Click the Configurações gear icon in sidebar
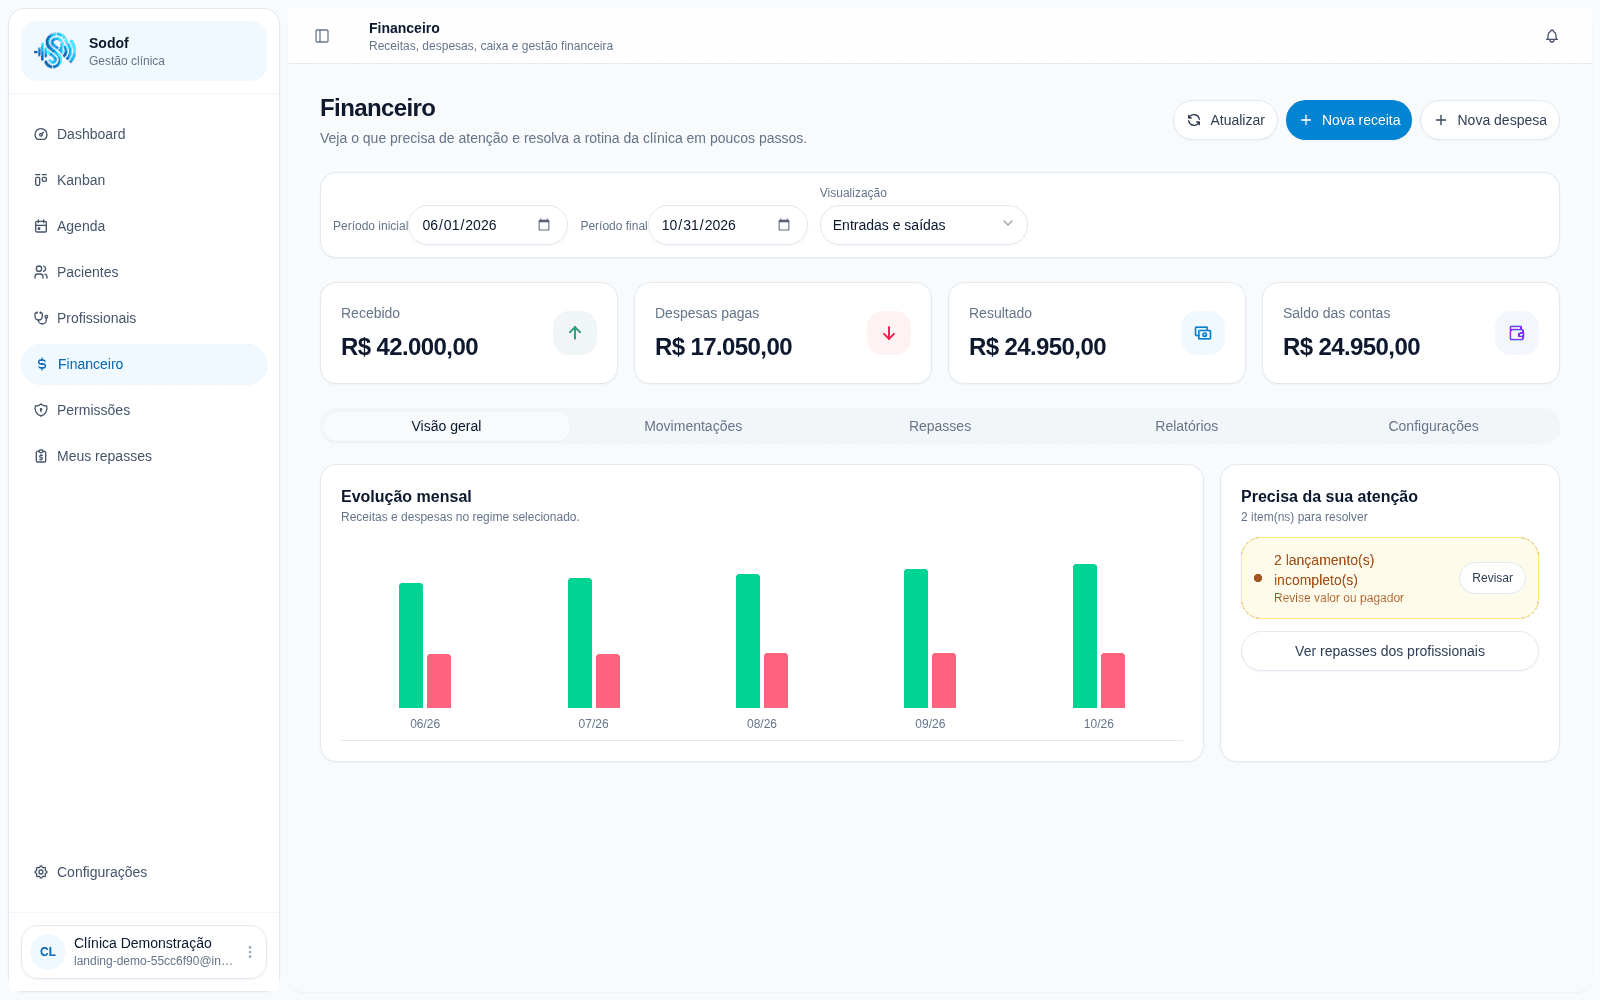 point(41,872)
